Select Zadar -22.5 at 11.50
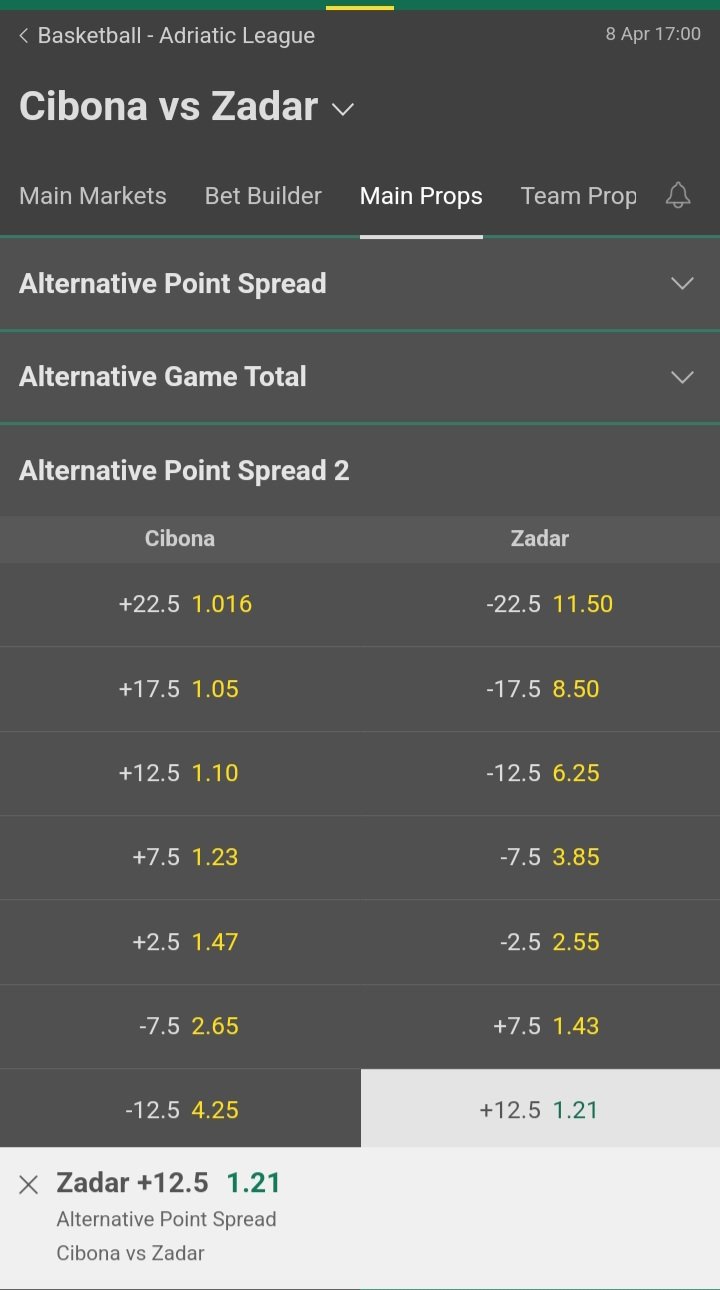 click(x=540, y=604)
